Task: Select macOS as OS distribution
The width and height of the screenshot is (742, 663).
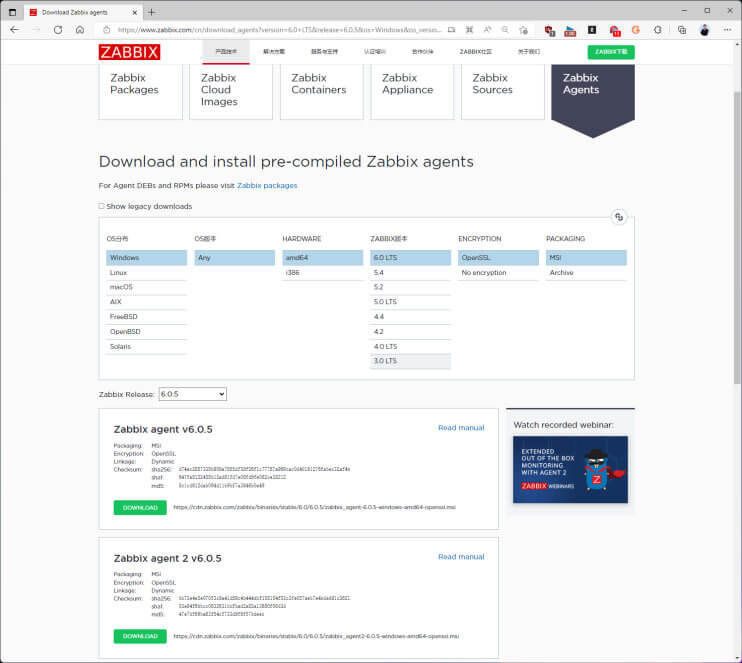Action: click(146, 287)
